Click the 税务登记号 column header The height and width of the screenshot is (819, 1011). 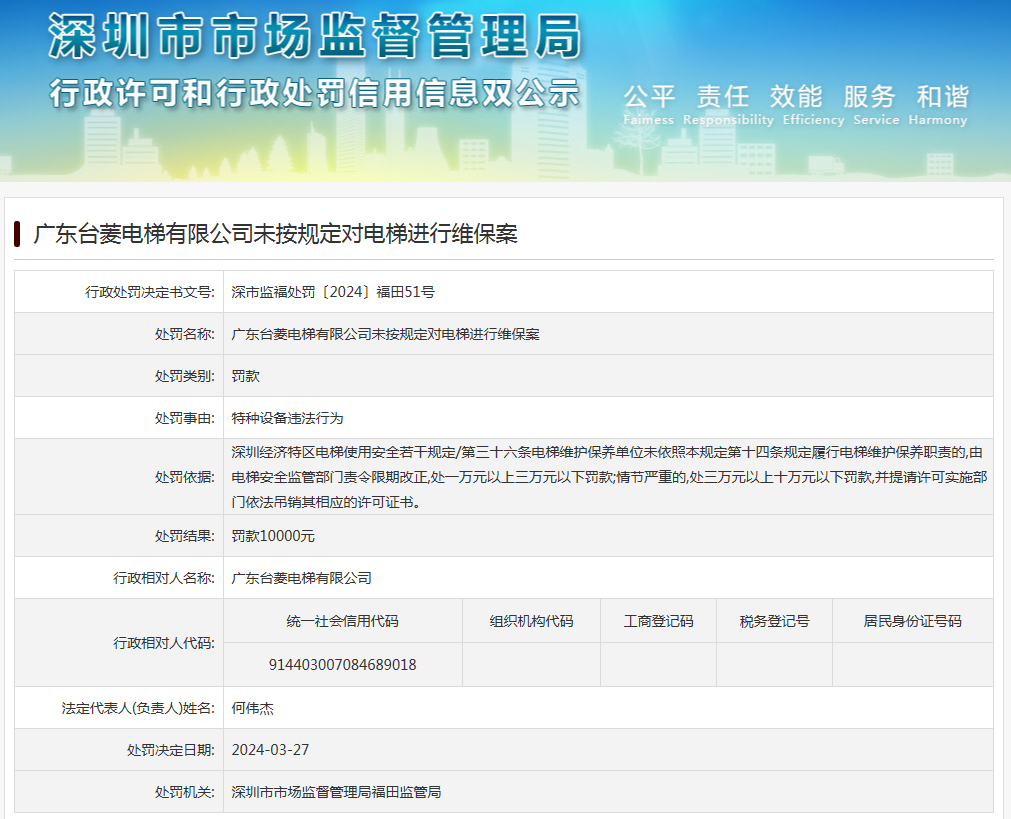[x=774, y=621]
